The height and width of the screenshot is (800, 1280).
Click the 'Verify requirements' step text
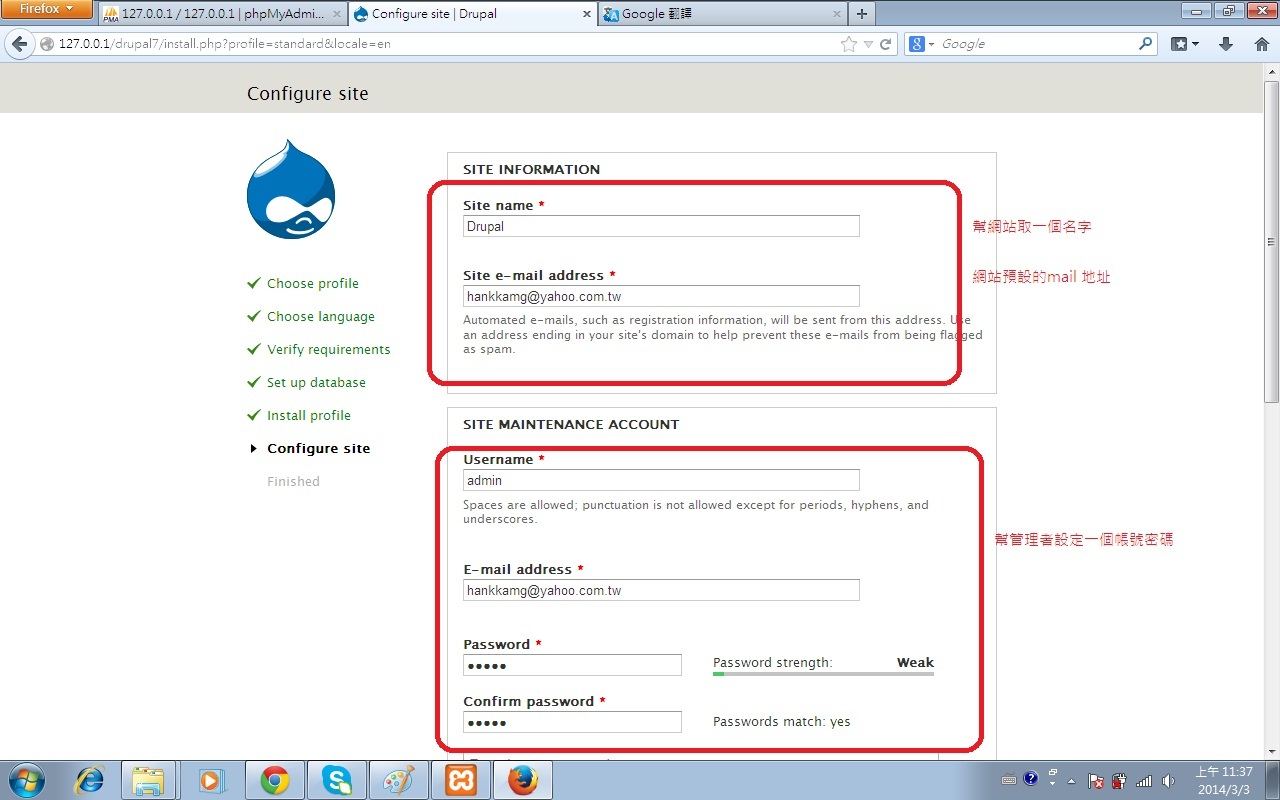(x=328, y=349)
